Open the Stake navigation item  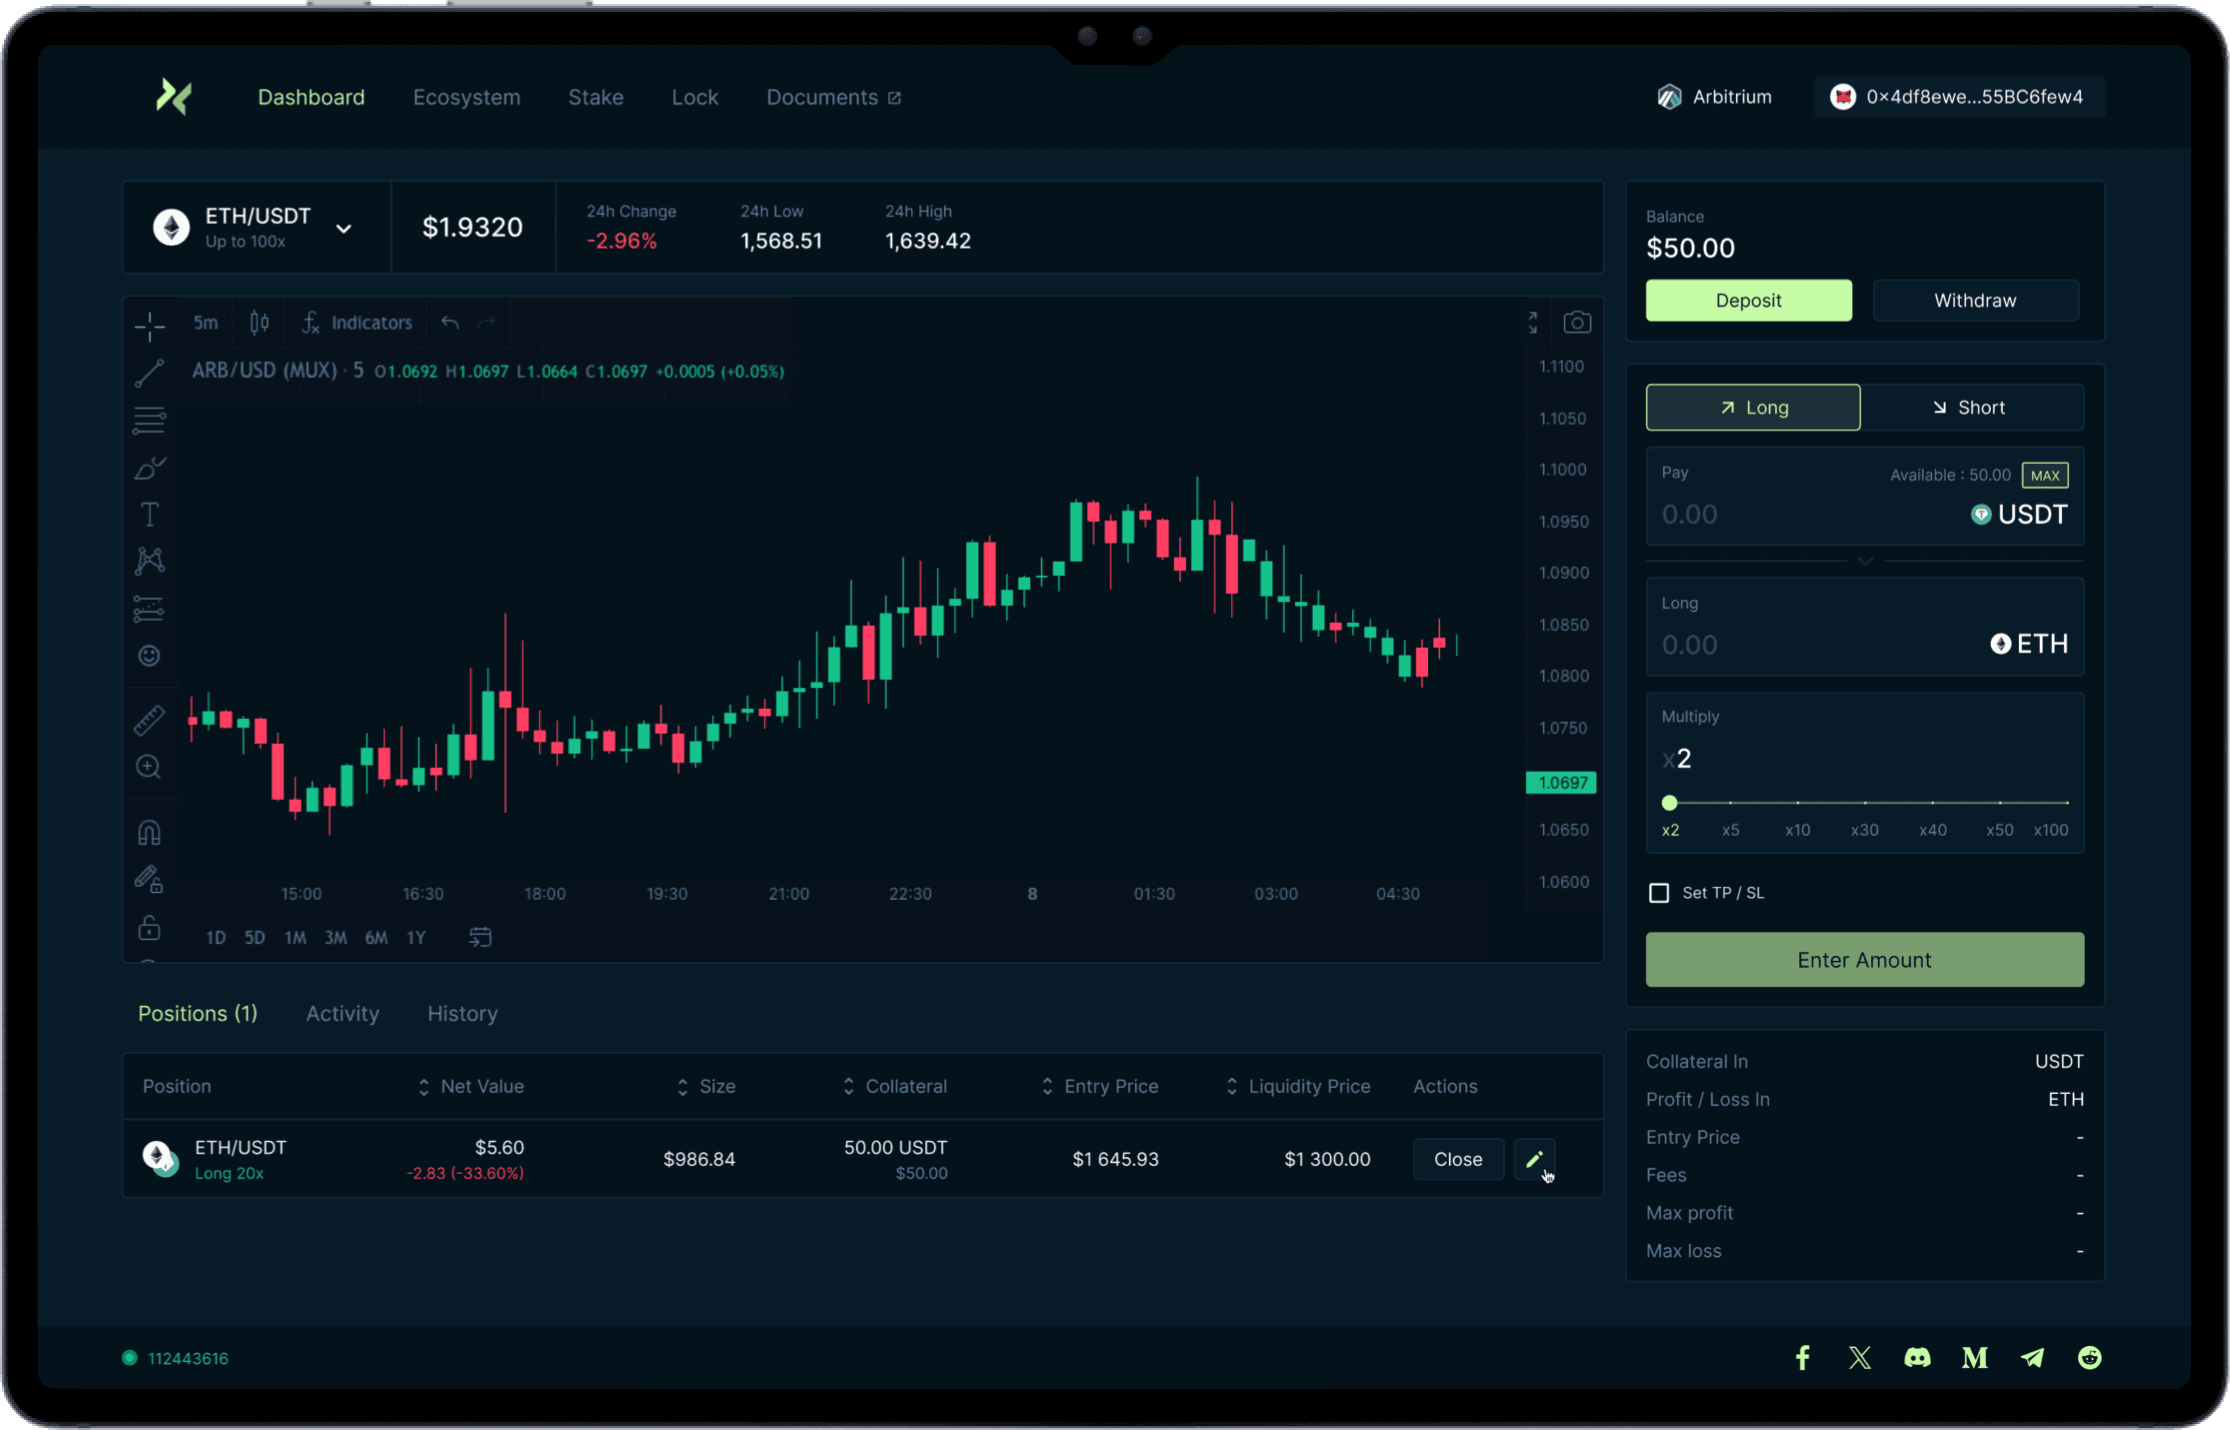point(596,97)
